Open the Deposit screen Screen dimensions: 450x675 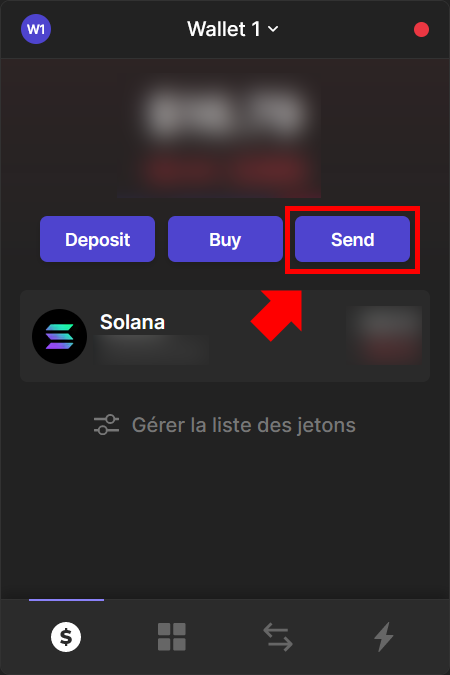[x=97, y=239]
